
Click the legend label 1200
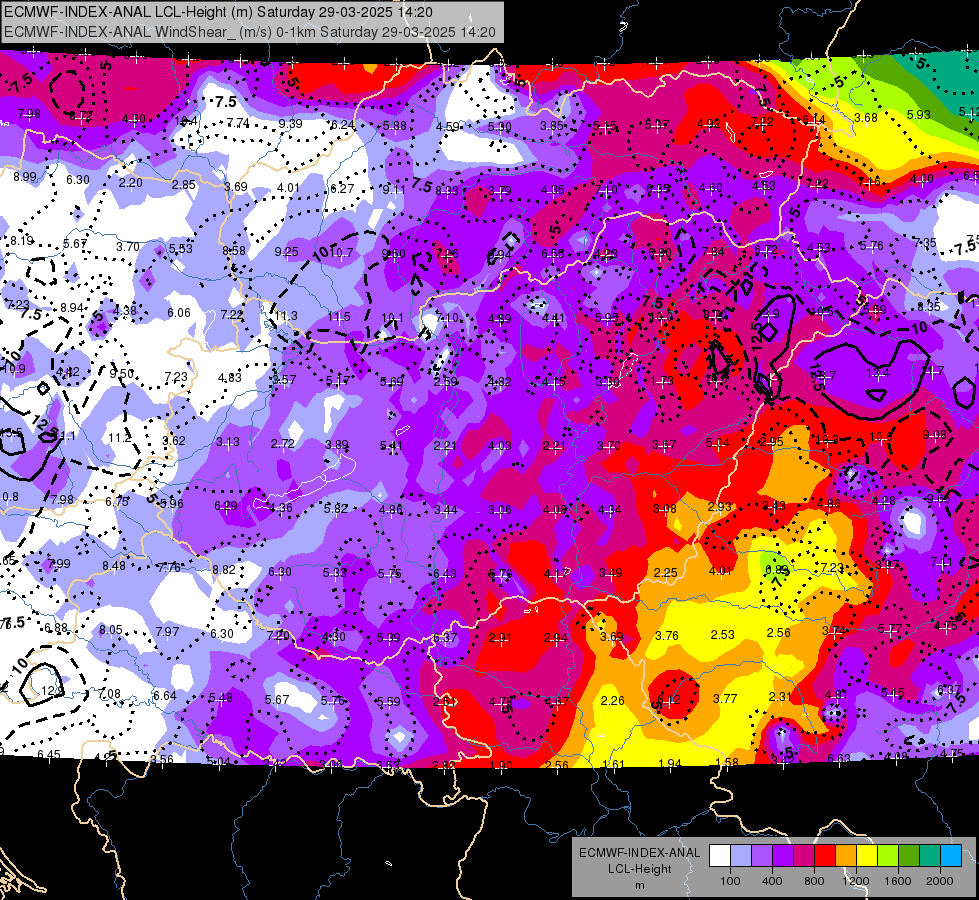[x=855, y=881]
